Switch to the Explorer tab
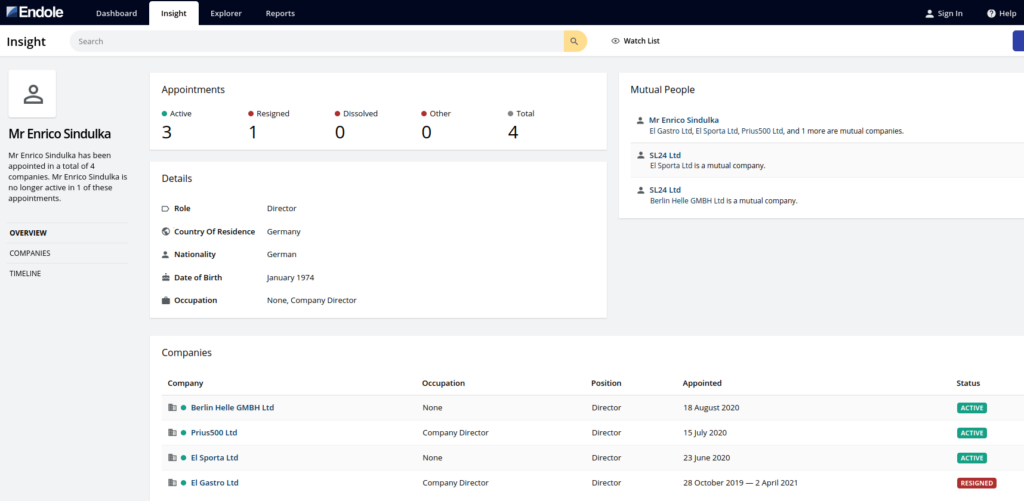This screenshot has width=1024, height=501. pyautogui.click(x=226, y=13)
